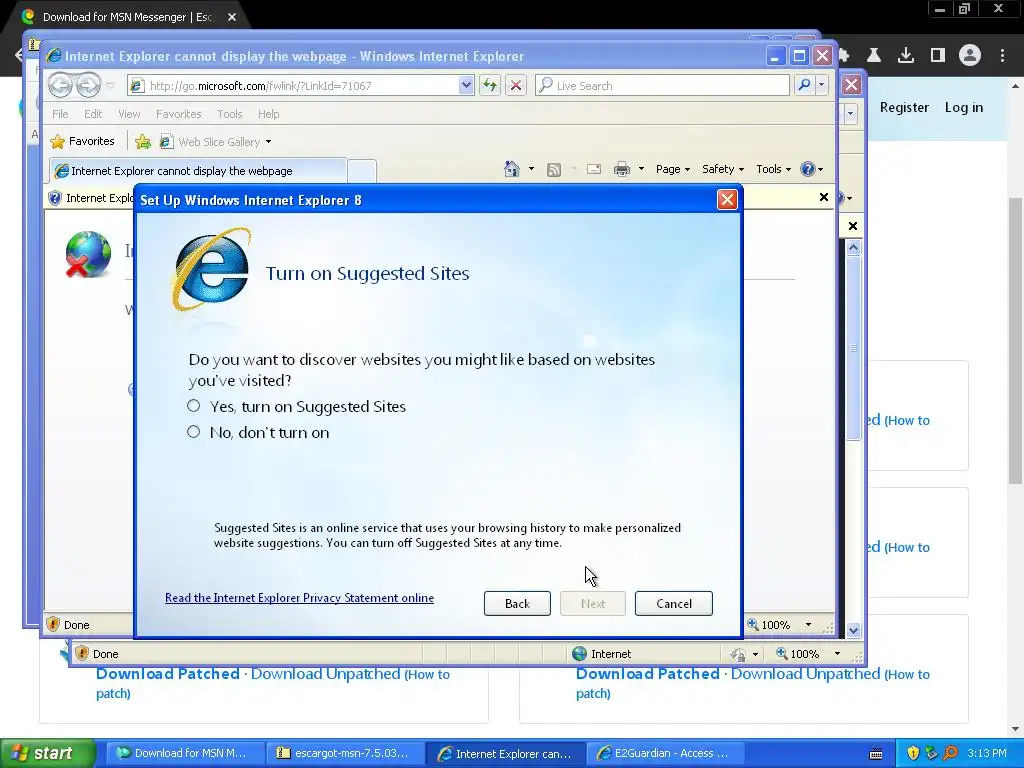Click Register link on web page
This screenshot has height=768, width=1024.
coord(904,107)
